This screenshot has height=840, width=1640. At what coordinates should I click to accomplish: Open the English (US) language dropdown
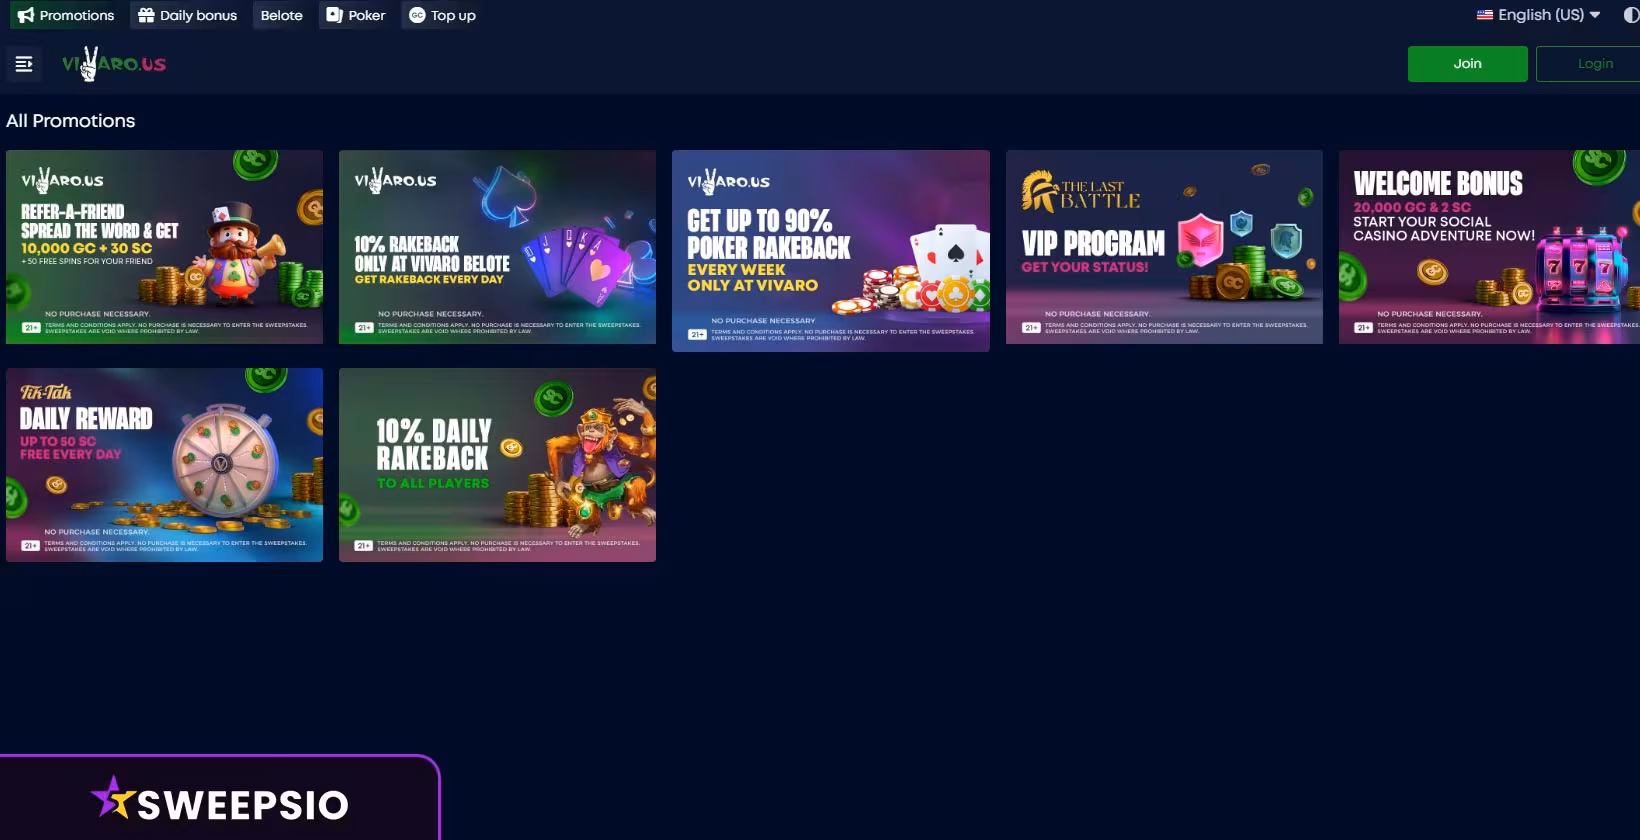[x=1538, y=15]
